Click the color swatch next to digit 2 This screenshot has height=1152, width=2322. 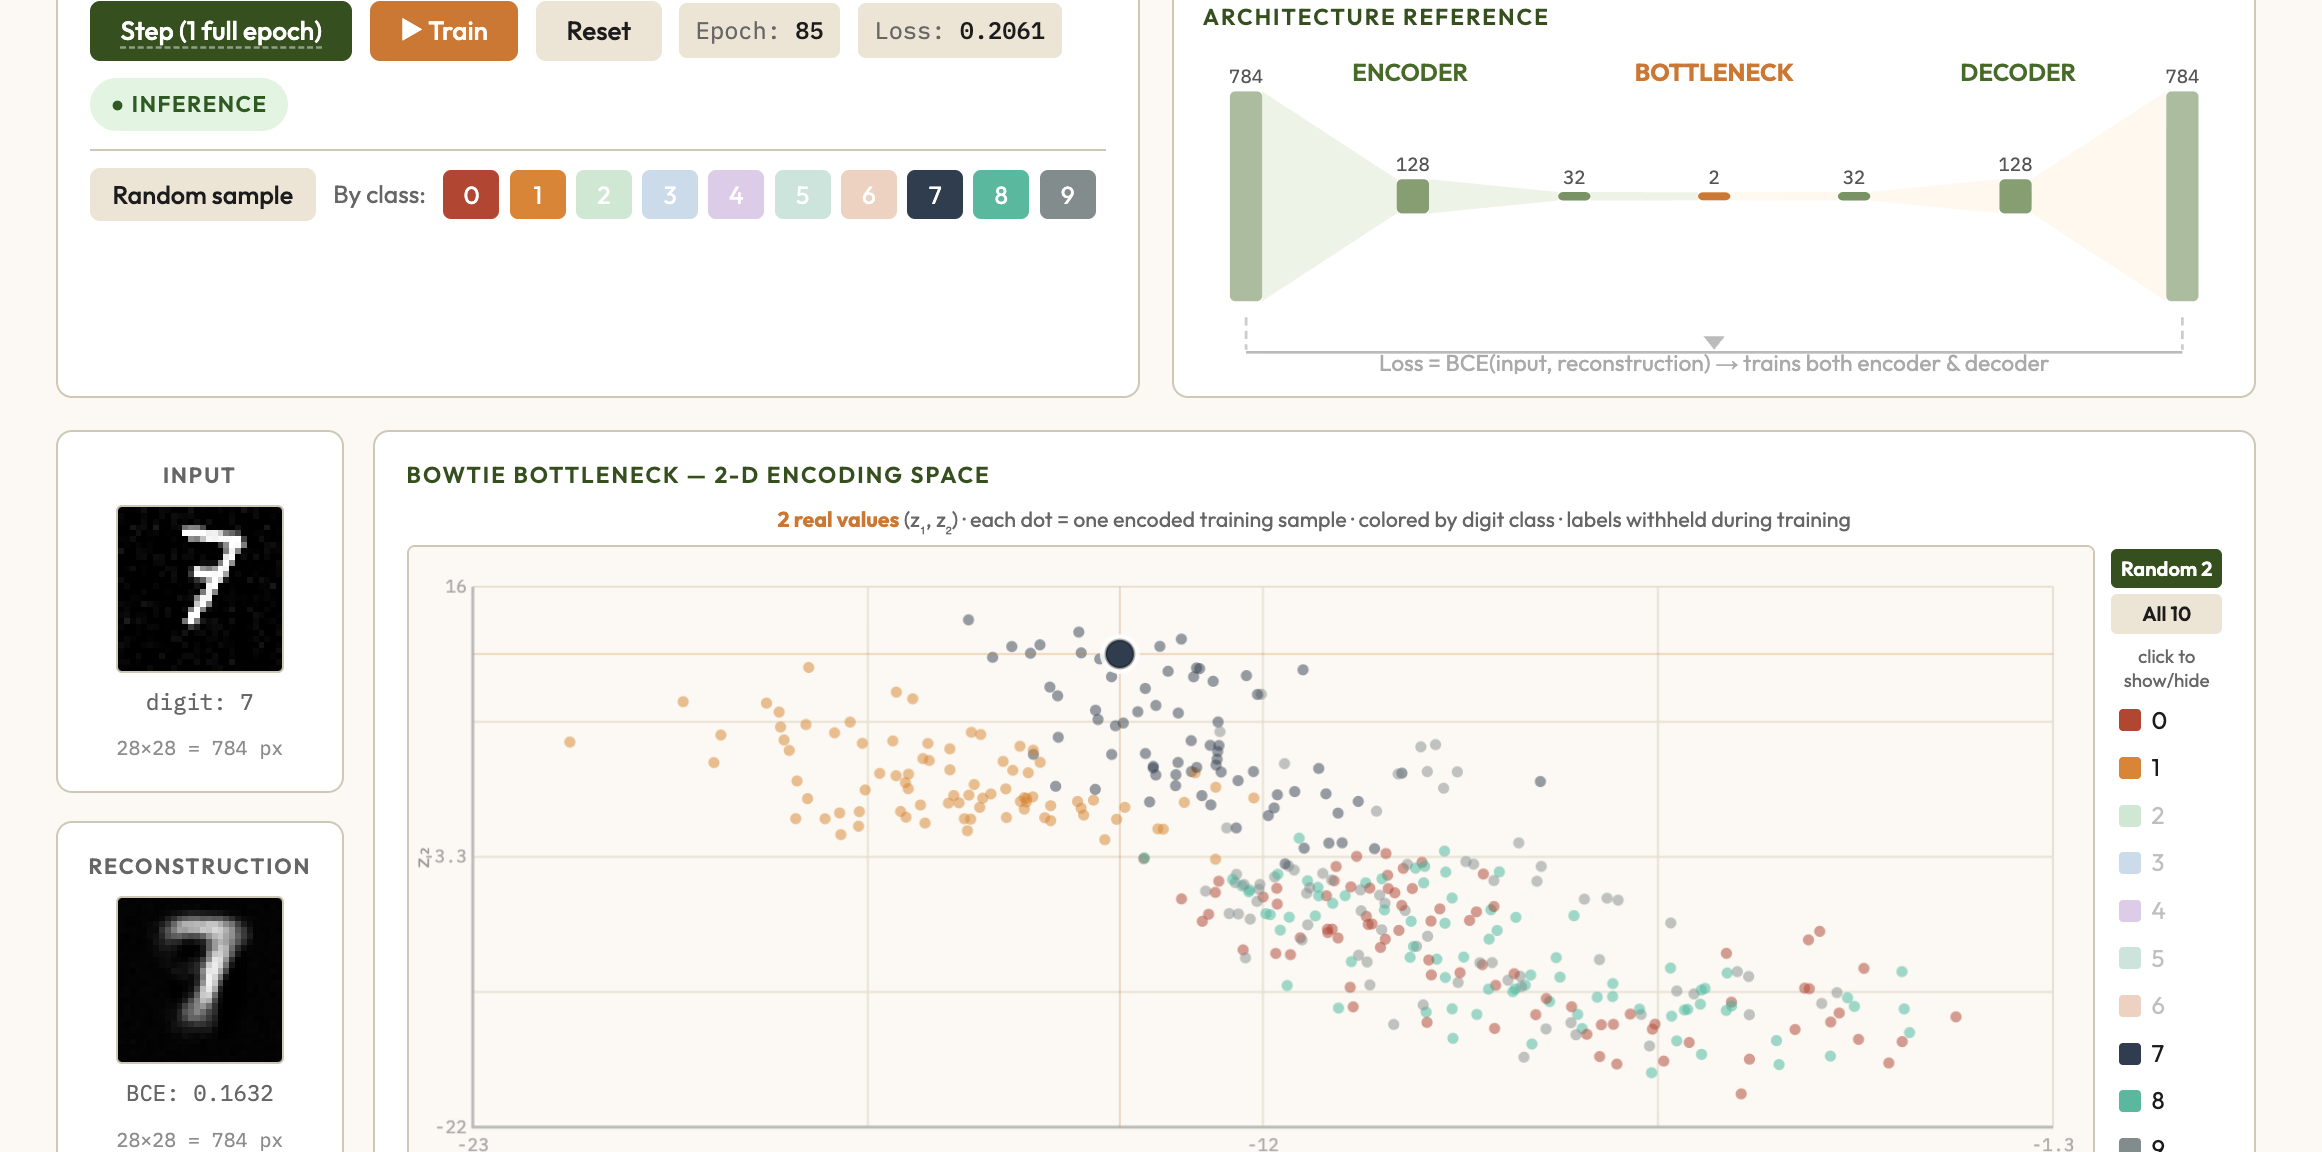click(x=2131, y=815)
